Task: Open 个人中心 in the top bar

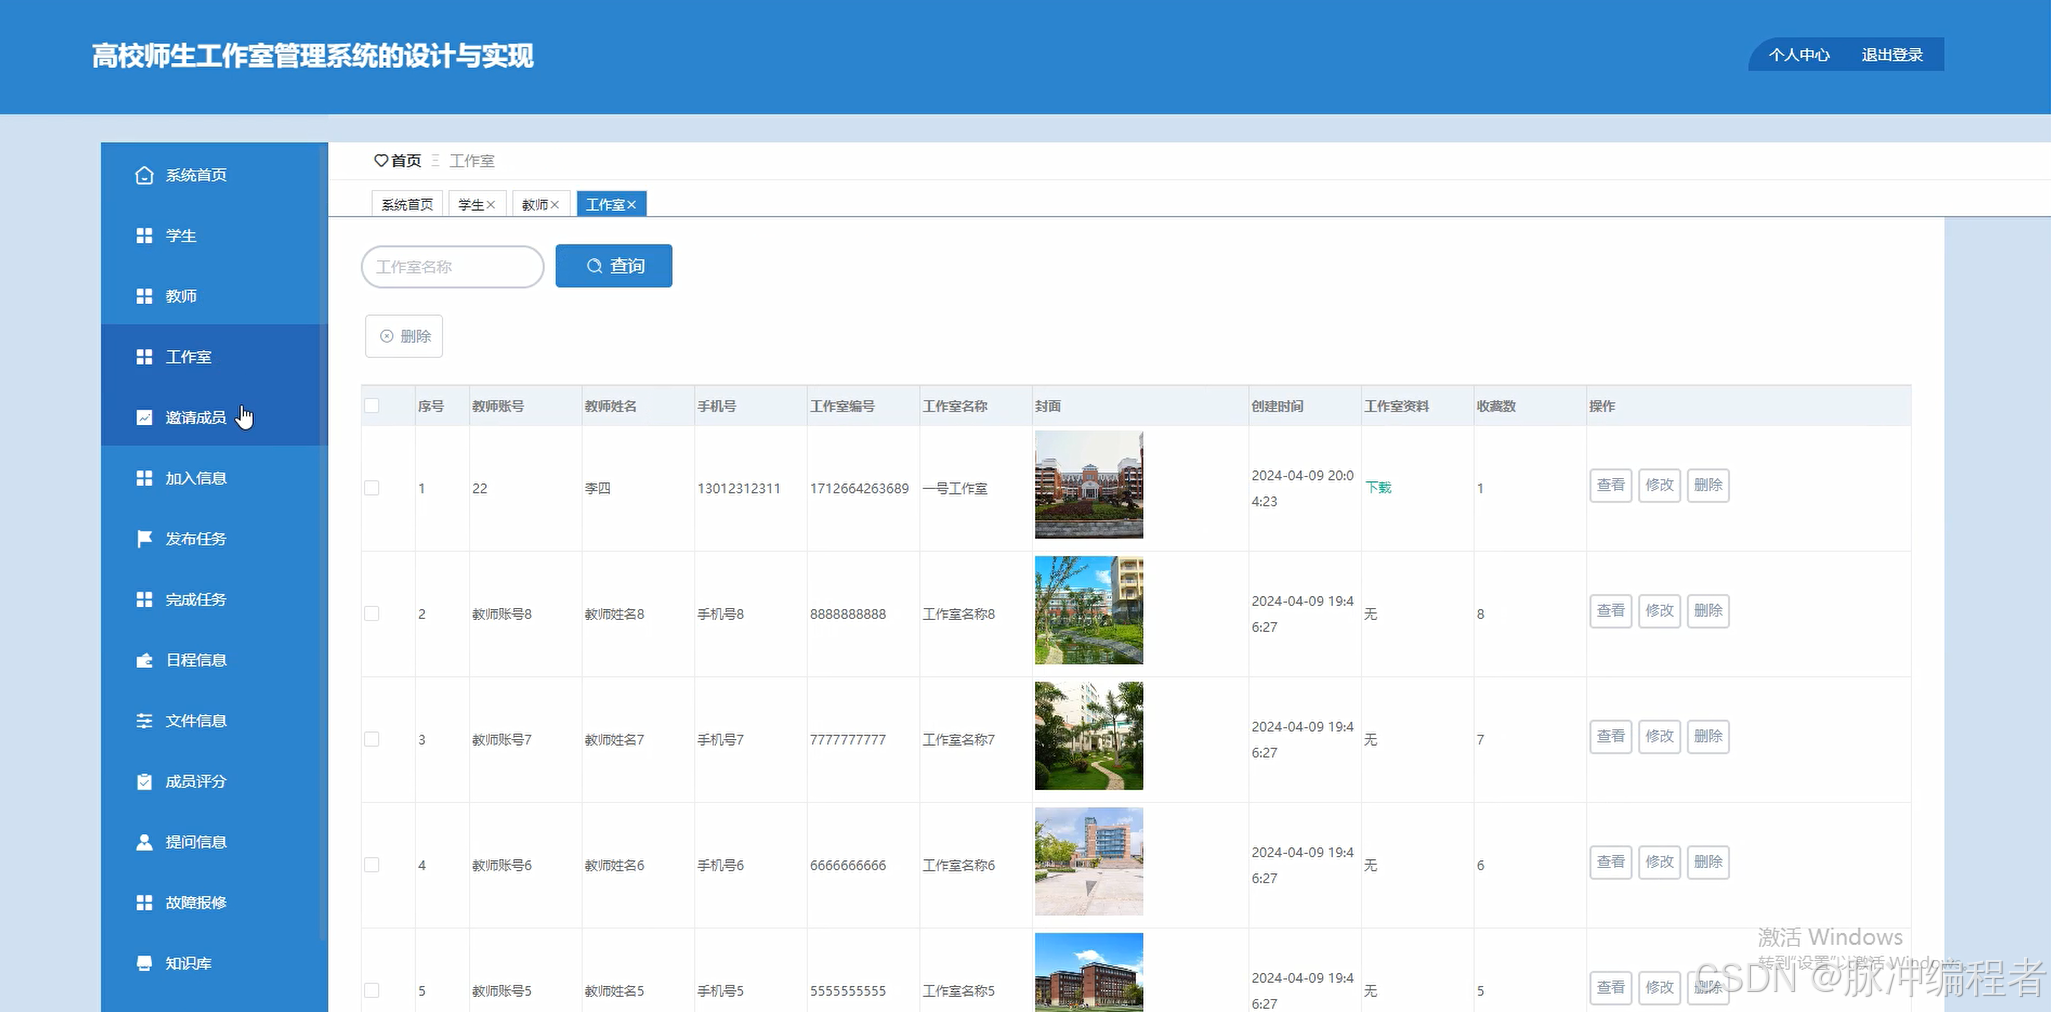Action: 1799,55
